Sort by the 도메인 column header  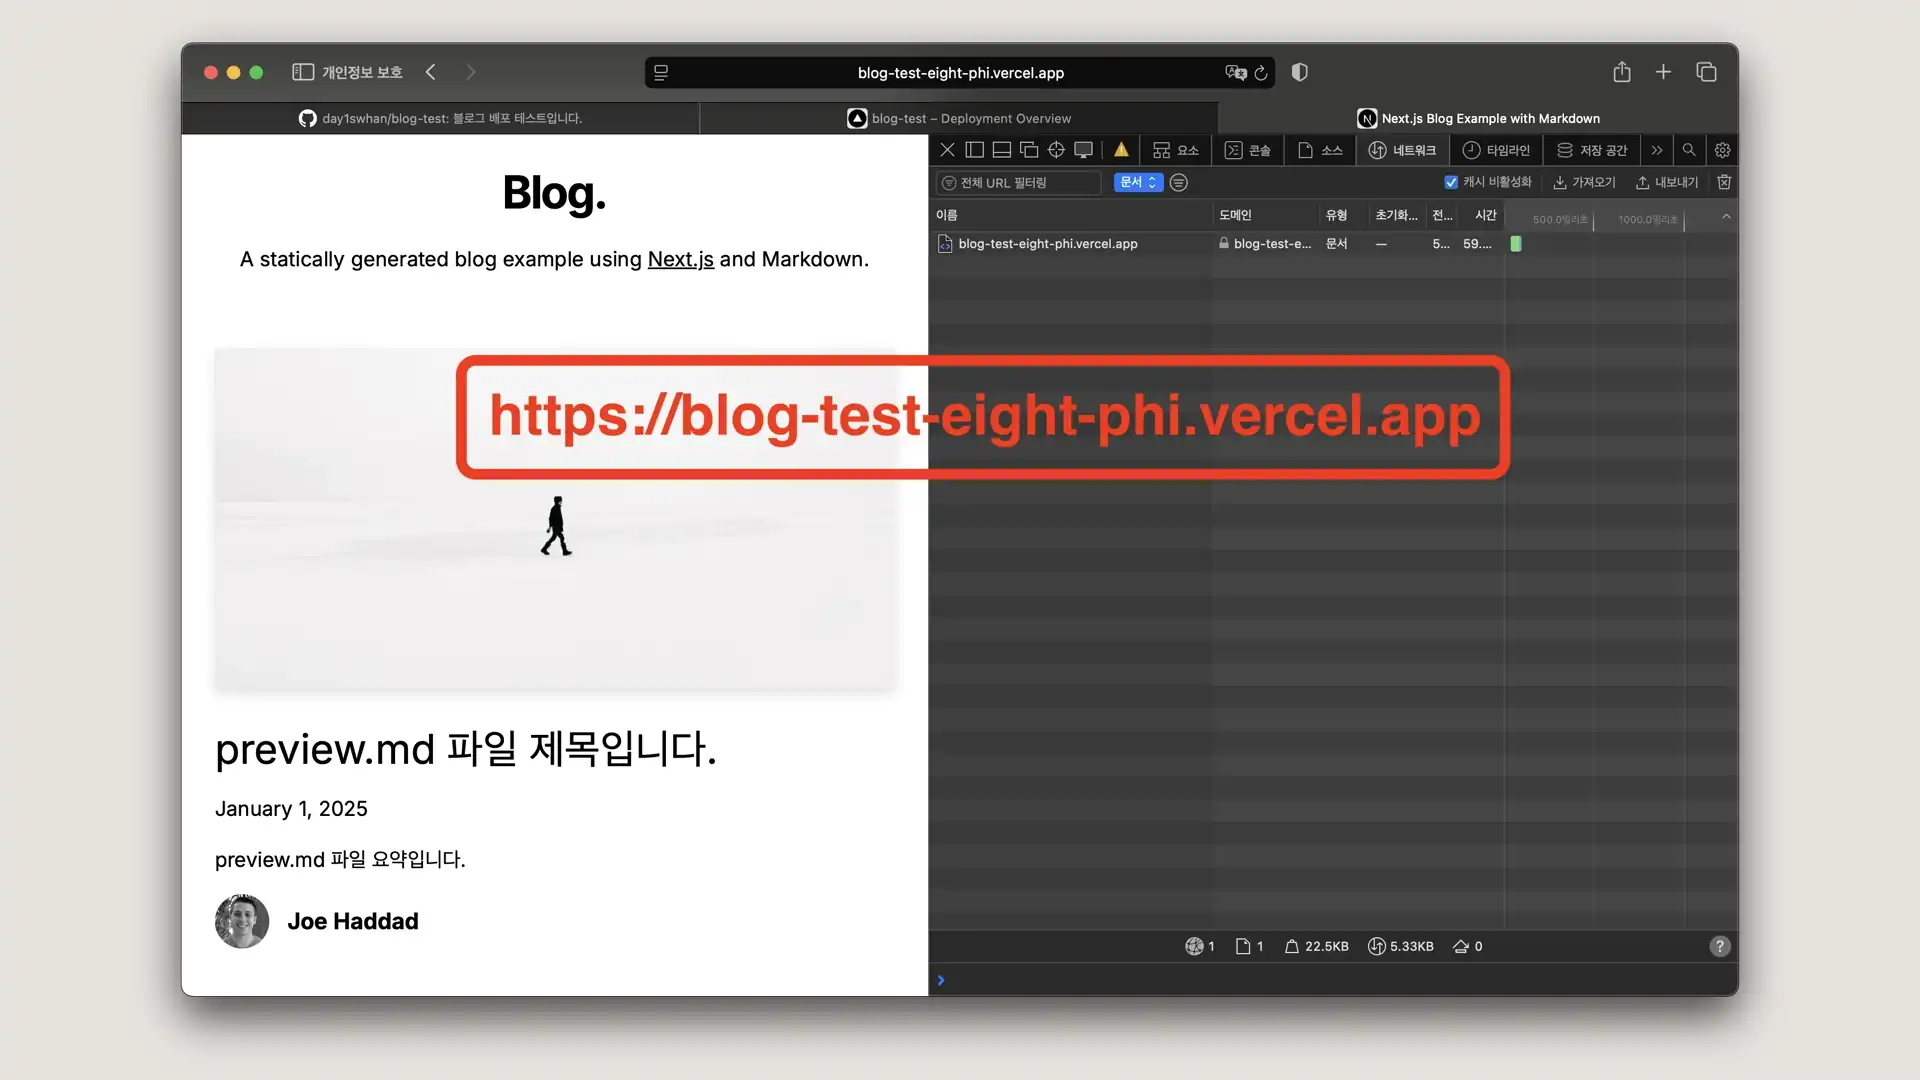tap(1265, 215)
